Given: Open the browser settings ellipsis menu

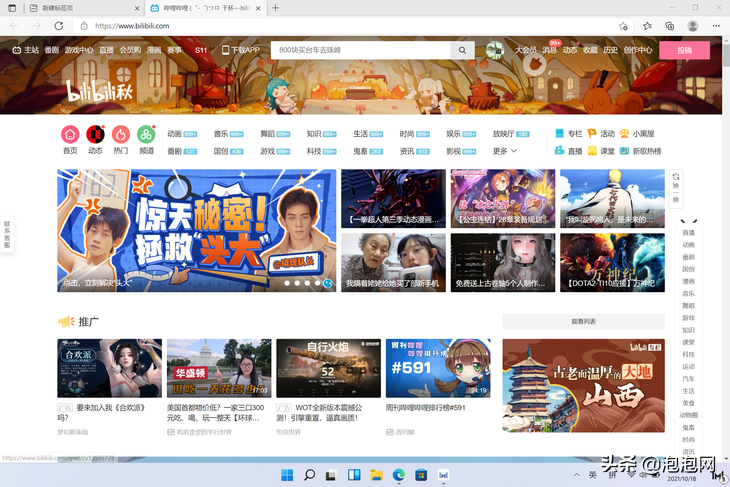Looking at the screenshot, I should click(716, 26).
